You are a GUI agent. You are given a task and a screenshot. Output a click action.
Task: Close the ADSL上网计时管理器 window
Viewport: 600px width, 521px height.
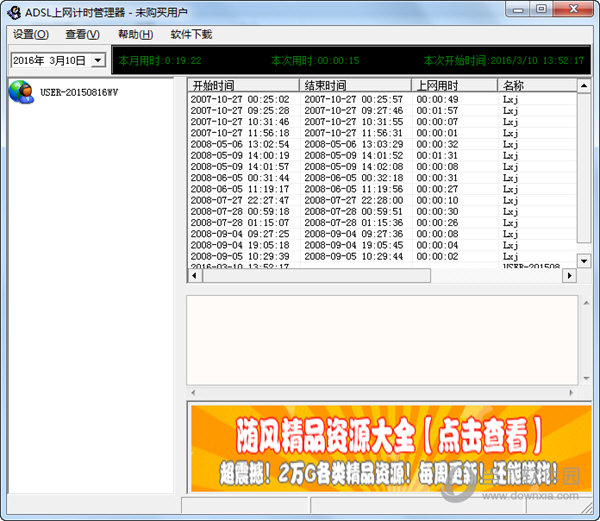coord(574,9)
